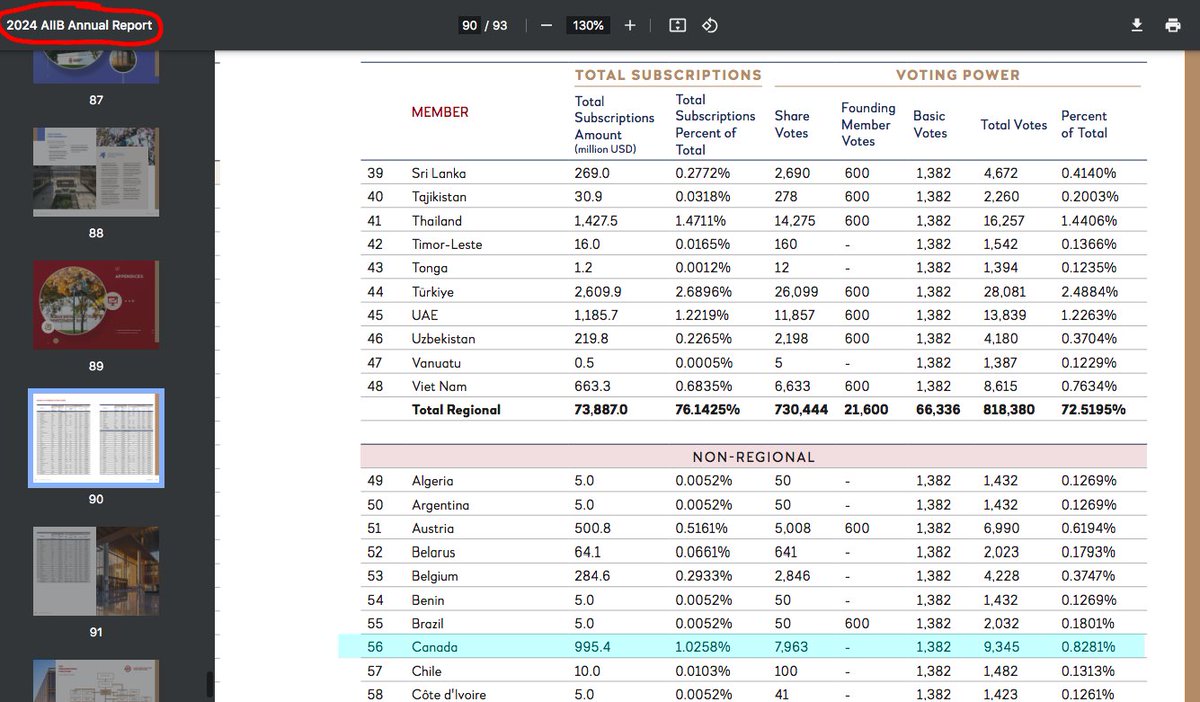Screen dimensions: 1200x702
Task: Select Côte d'Ivoire member name
Action: pyautogui.click(x=447, y=695)
